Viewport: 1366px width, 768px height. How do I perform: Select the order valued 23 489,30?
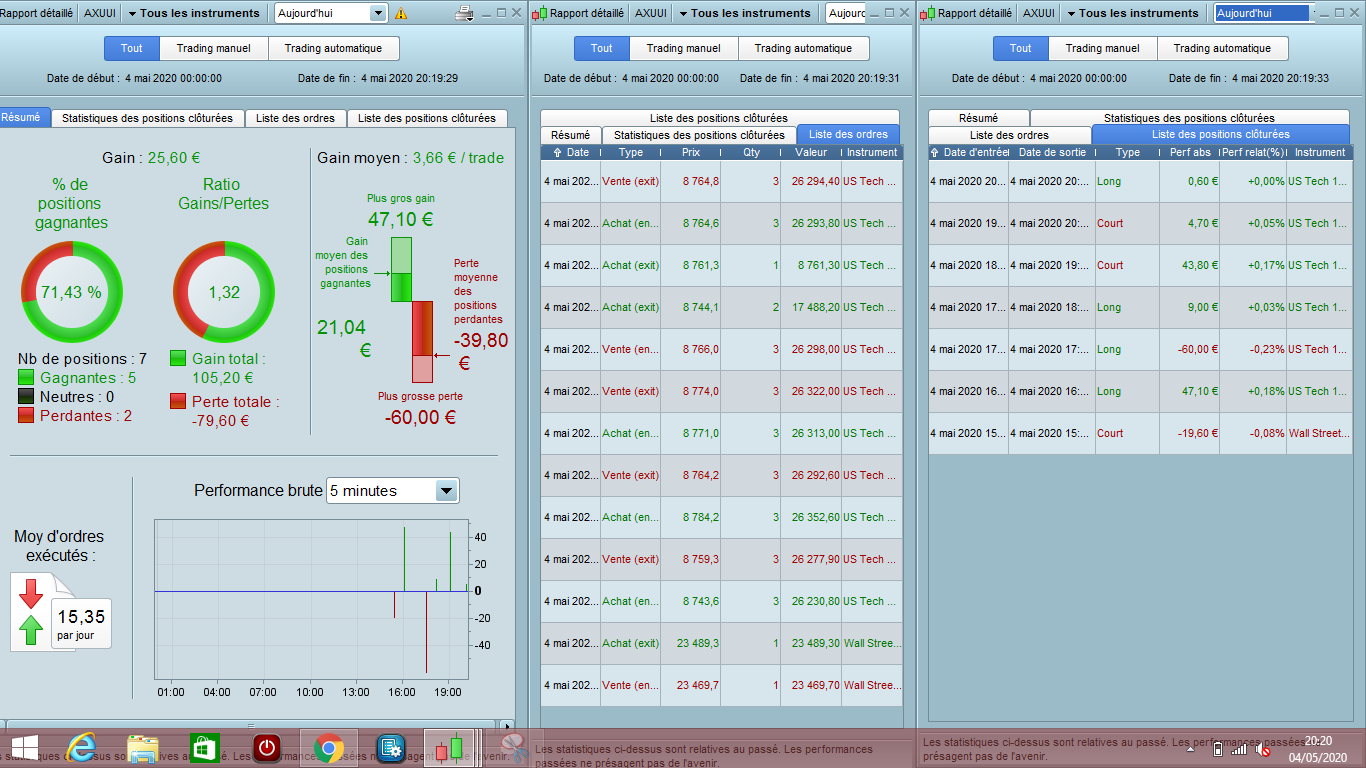click(x=721, y=643)
